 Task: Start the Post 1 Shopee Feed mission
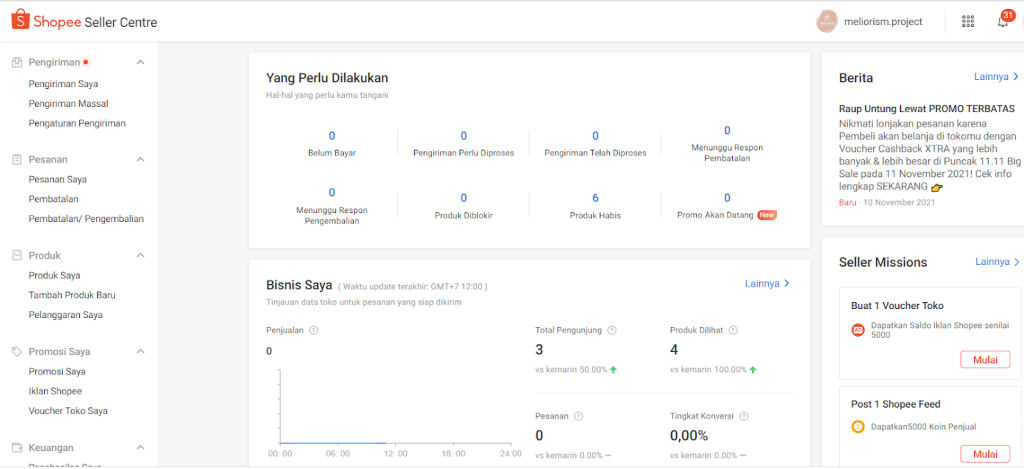(x=985, y=454)
